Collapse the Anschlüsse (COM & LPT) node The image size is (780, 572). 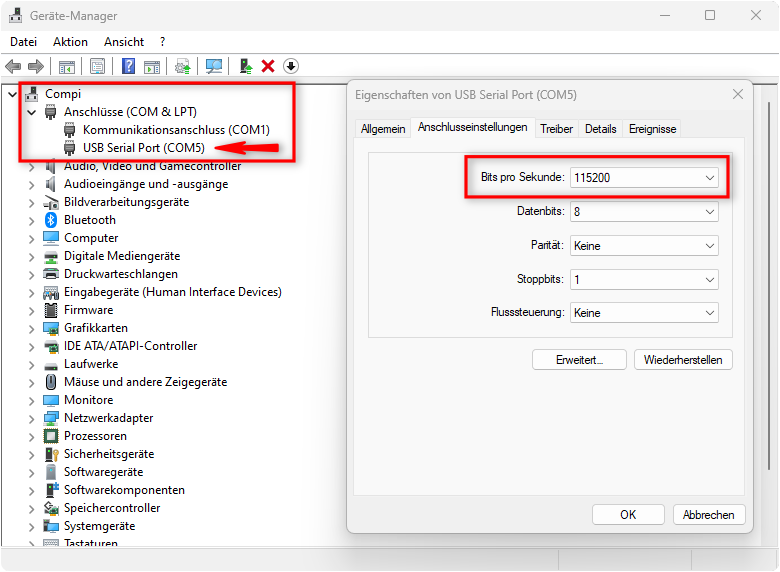point(32,112)
